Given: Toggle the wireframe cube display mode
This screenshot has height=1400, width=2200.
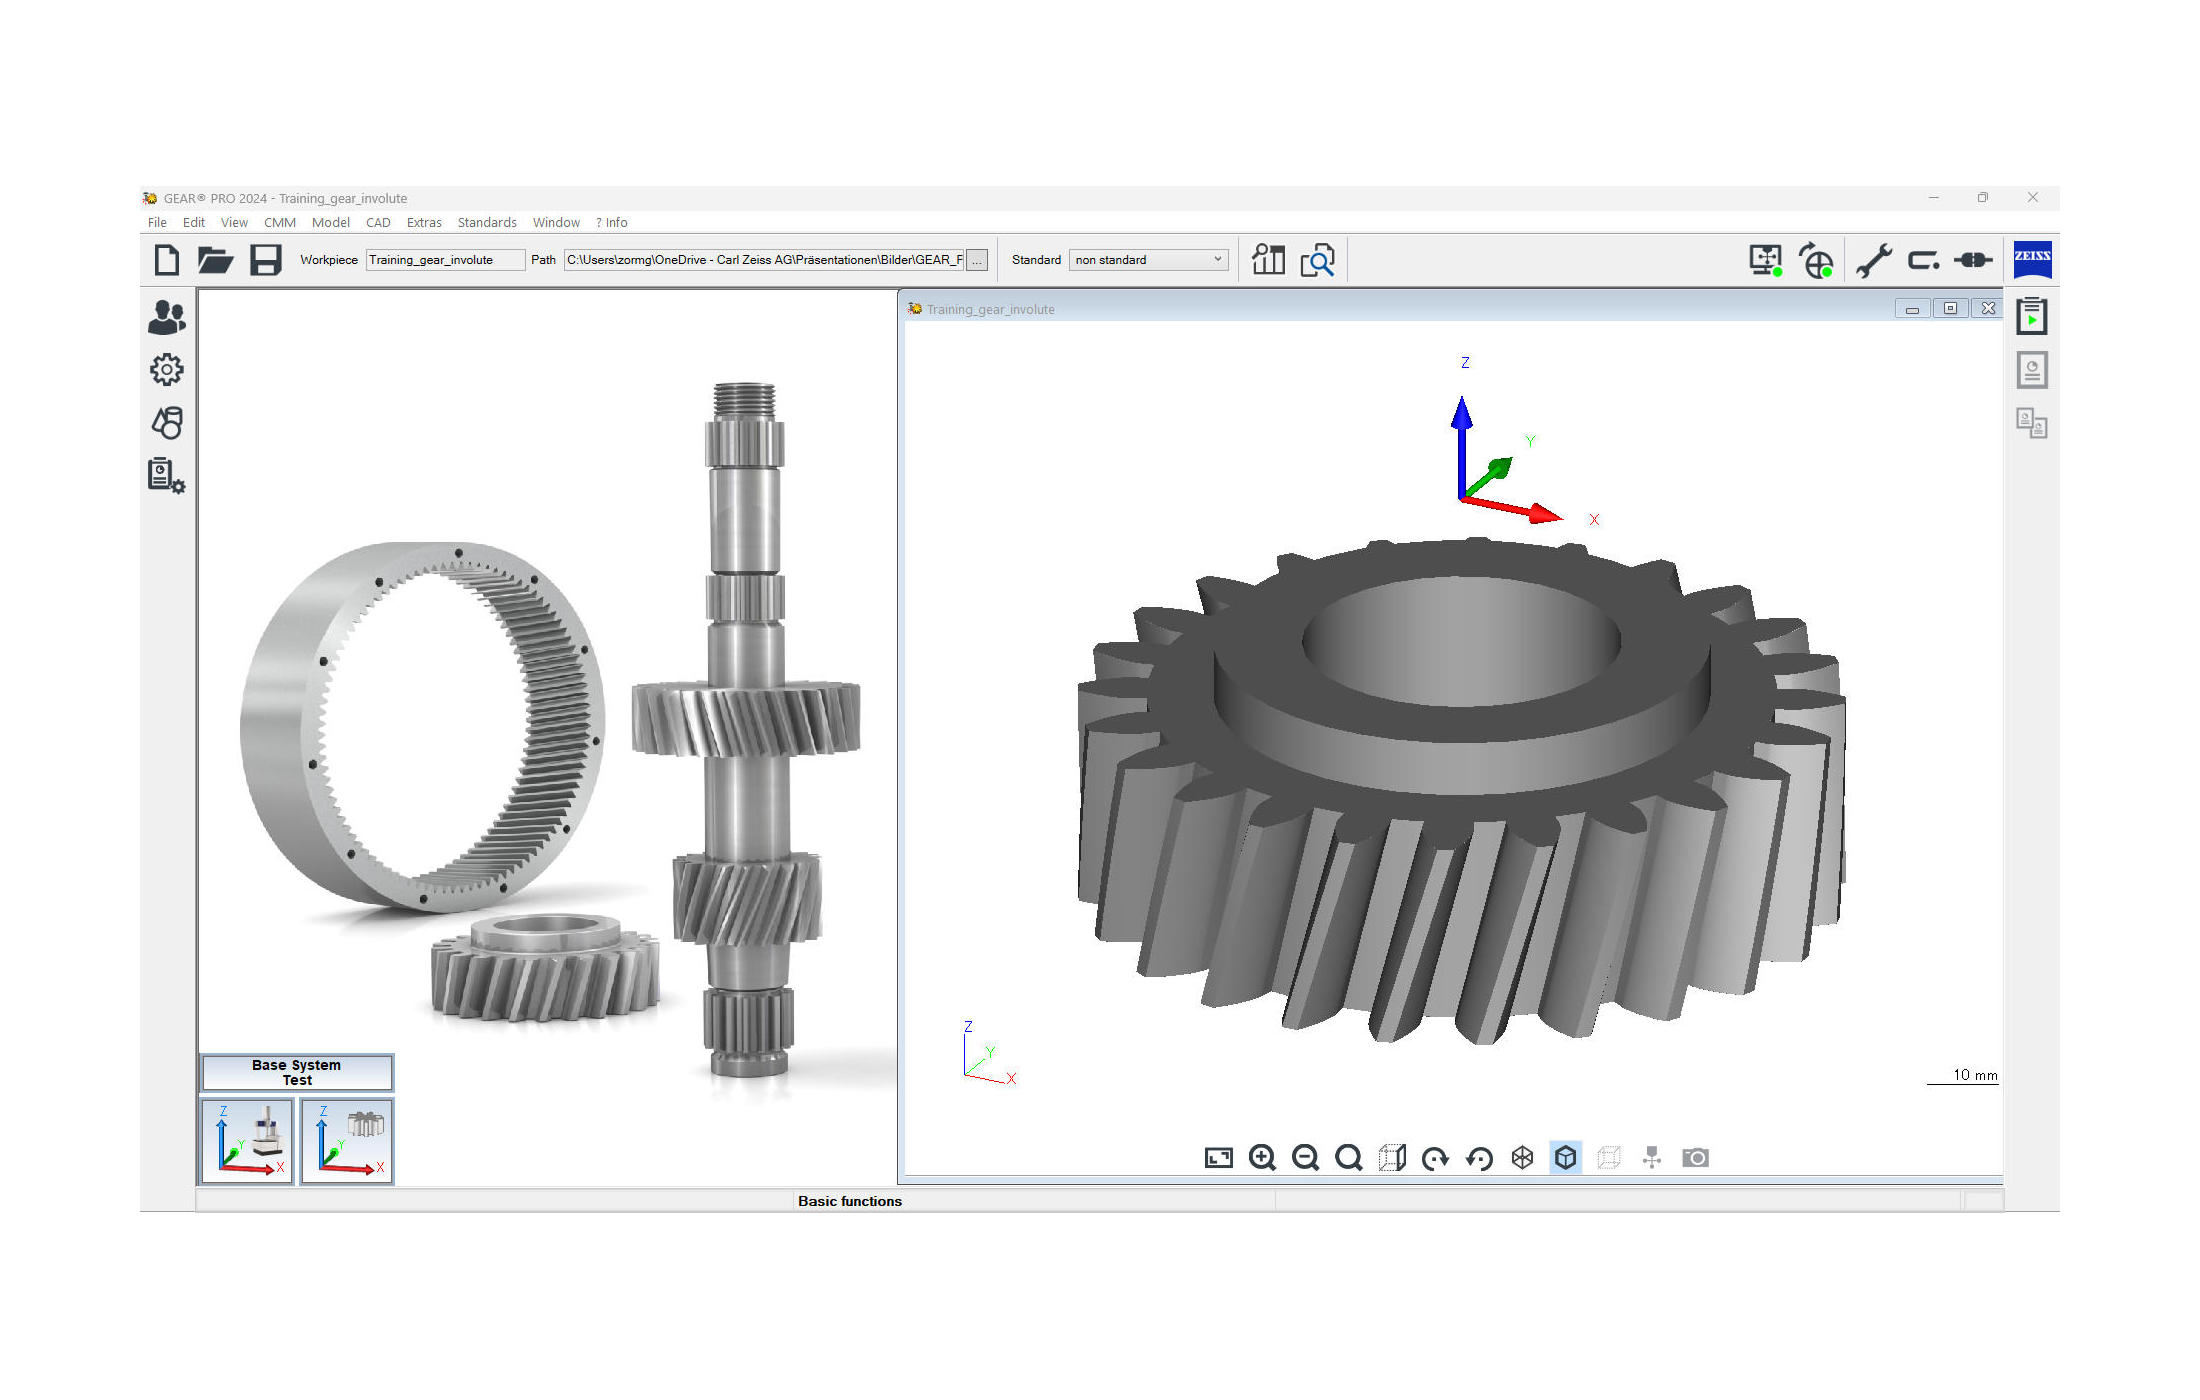Looking at the screenshot, I should (1522, 1158).
